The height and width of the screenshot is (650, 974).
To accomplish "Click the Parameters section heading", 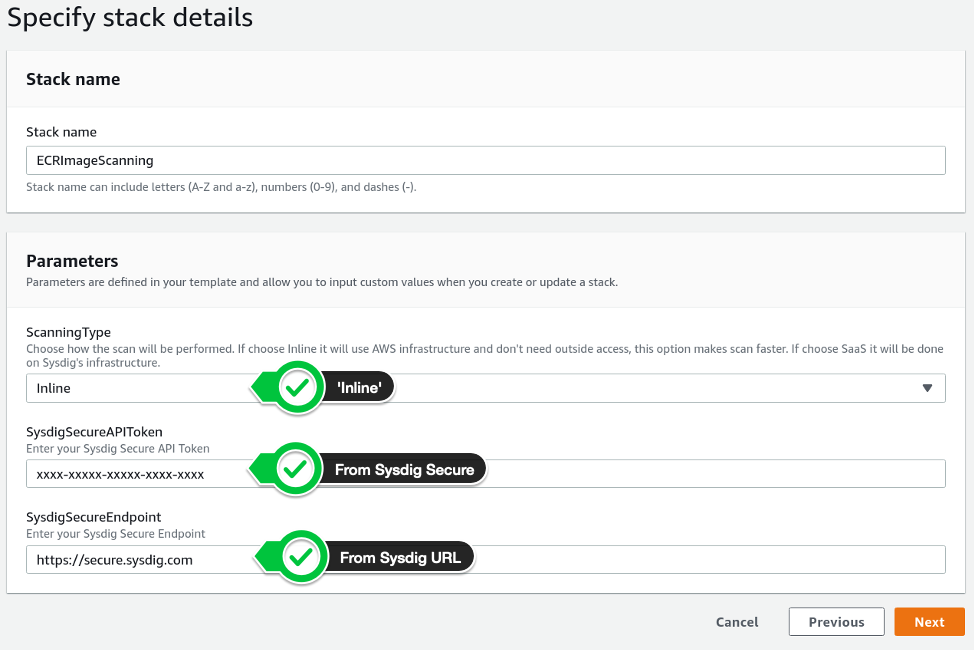I will tap(72, 261).
